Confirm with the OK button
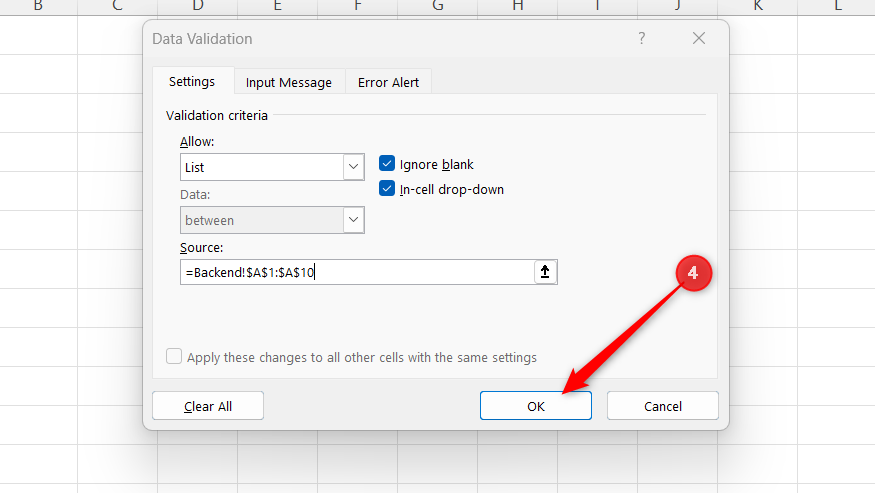Screen dimensions: 875x493 pyautogui.click(x=536, y=406)
